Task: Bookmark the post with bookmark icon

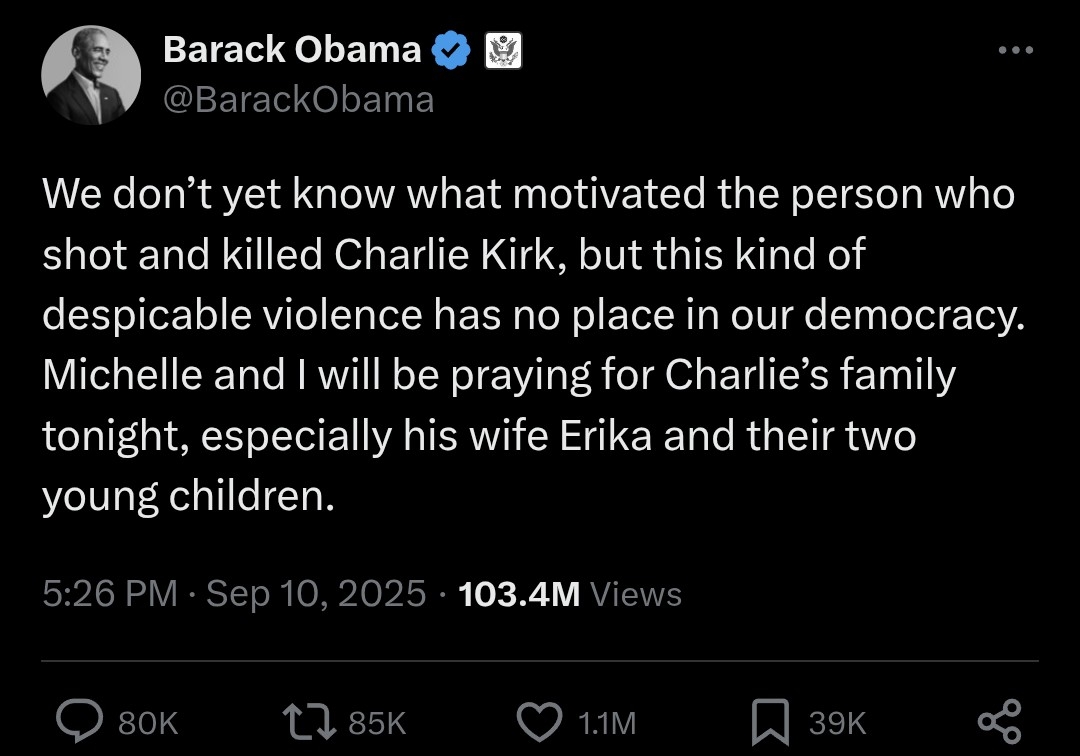Action: point(770,721)
